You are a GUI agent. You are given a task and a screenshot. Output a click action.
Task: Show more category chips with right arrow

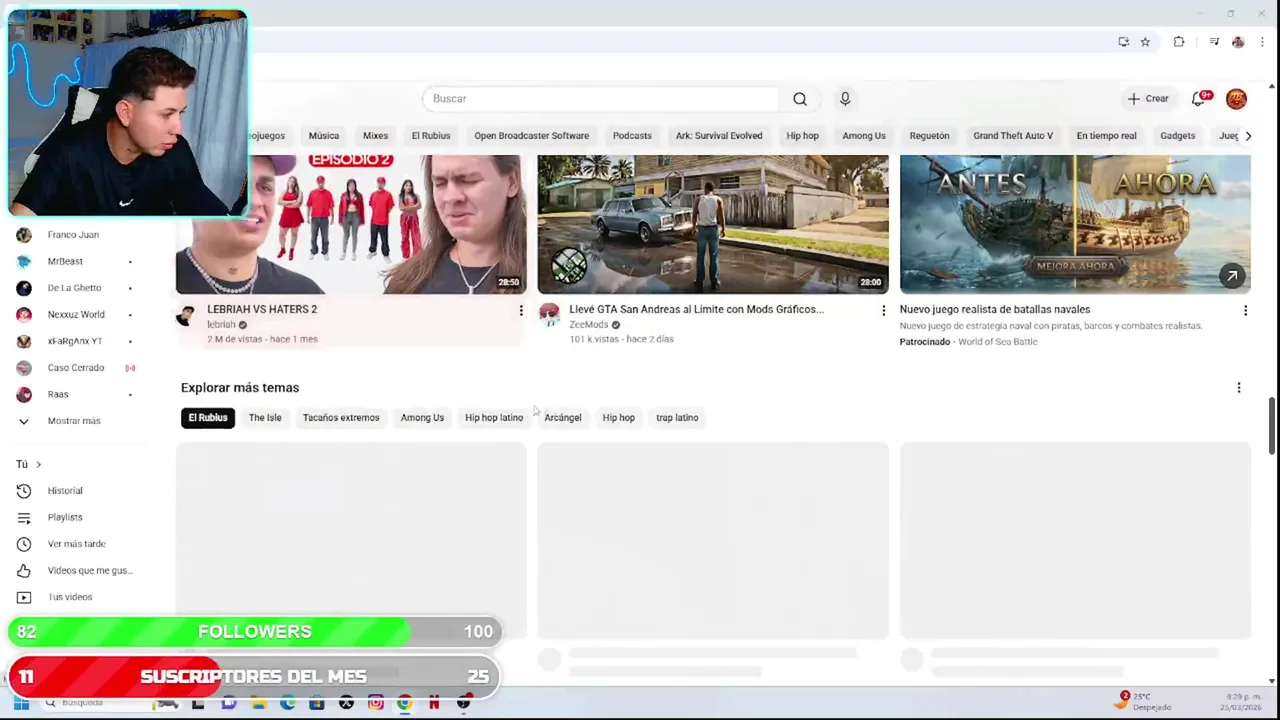point(1248,136)
